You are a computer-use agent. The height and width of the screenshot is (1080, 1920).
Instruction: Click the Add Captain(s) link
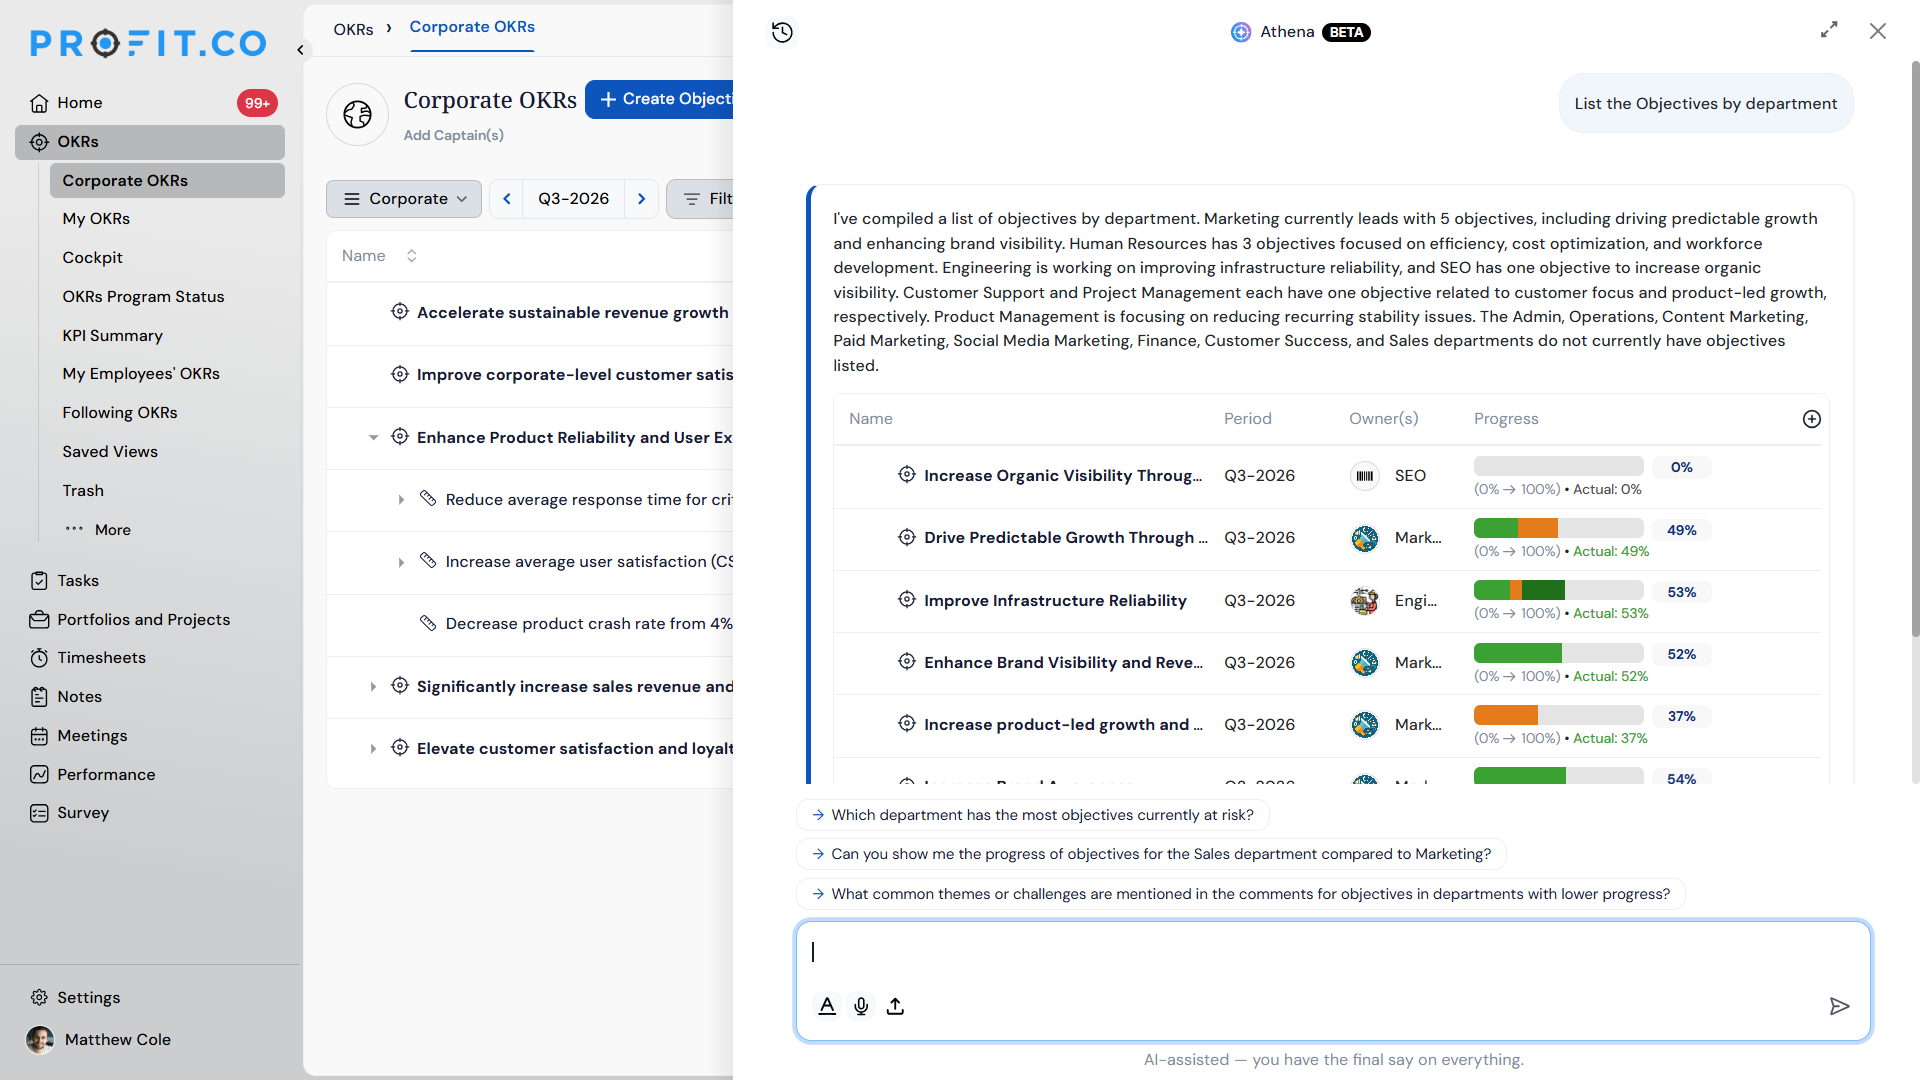tap(453, 135)
